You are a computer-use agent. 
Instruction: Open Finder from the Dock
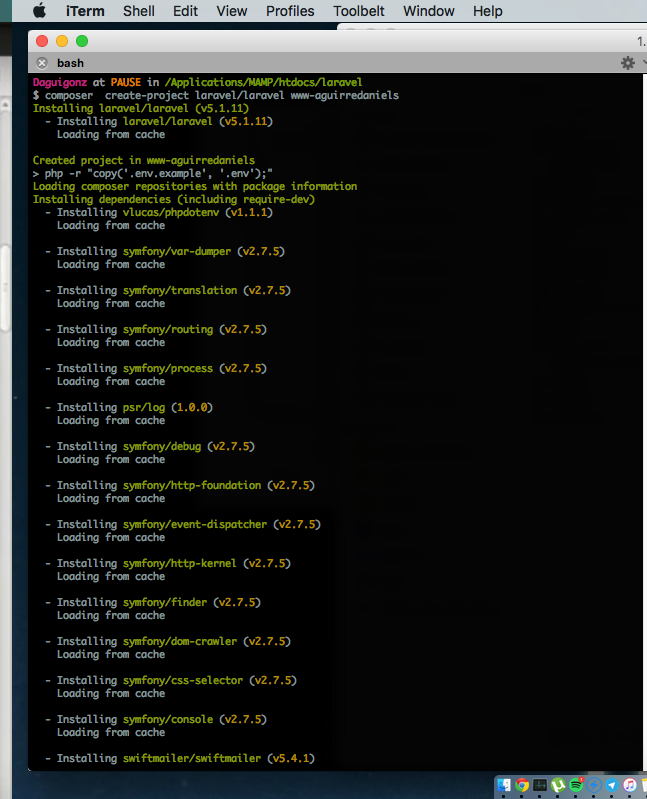[x=504, y=785]
